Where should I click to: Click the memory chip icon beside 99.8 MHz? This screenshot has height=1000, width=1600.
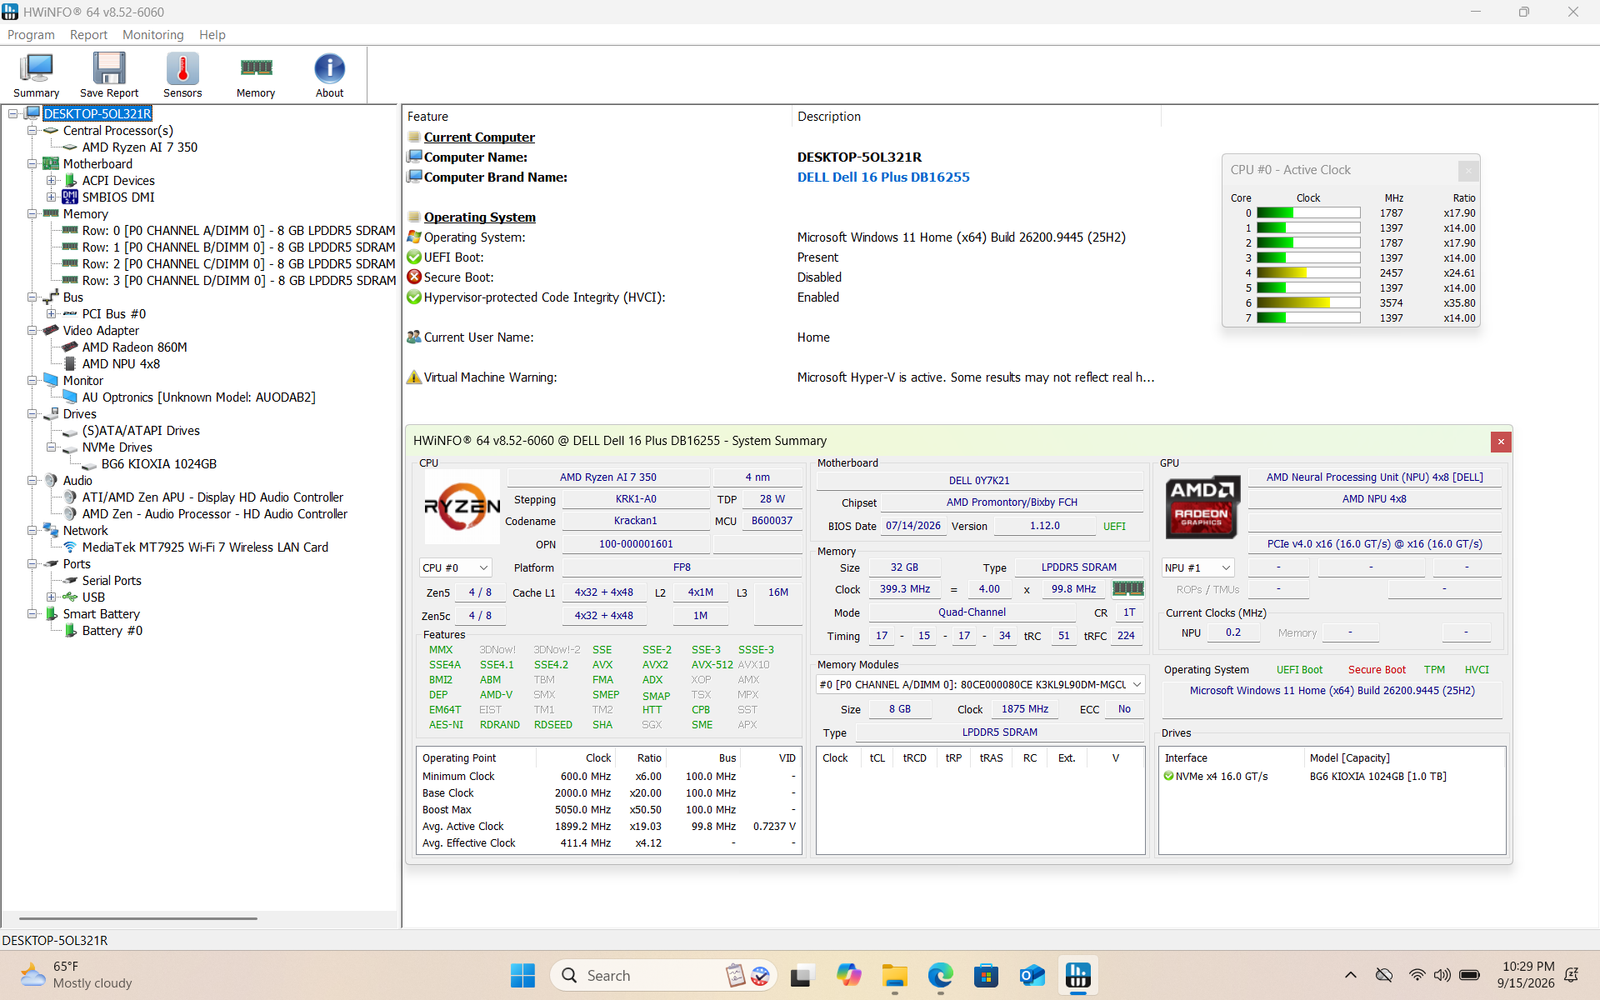pyautogui.click(x=1128, y=589)
